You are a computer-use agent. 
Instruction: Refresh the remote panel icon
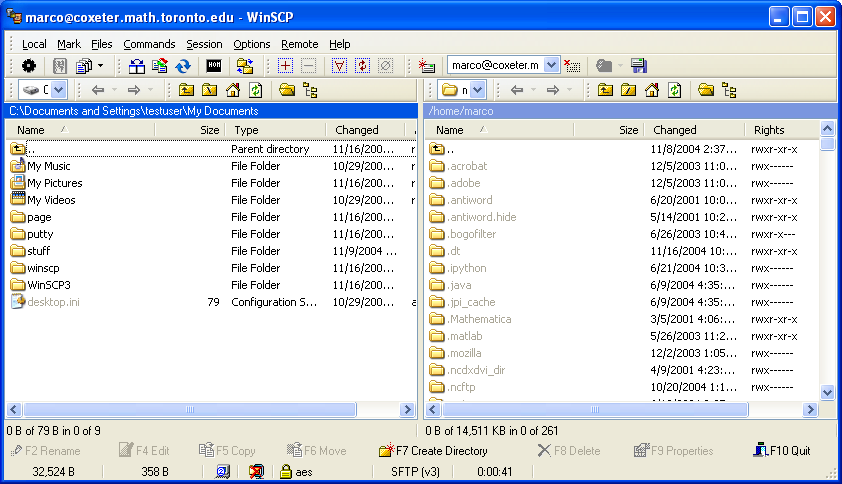coord(674,90)
